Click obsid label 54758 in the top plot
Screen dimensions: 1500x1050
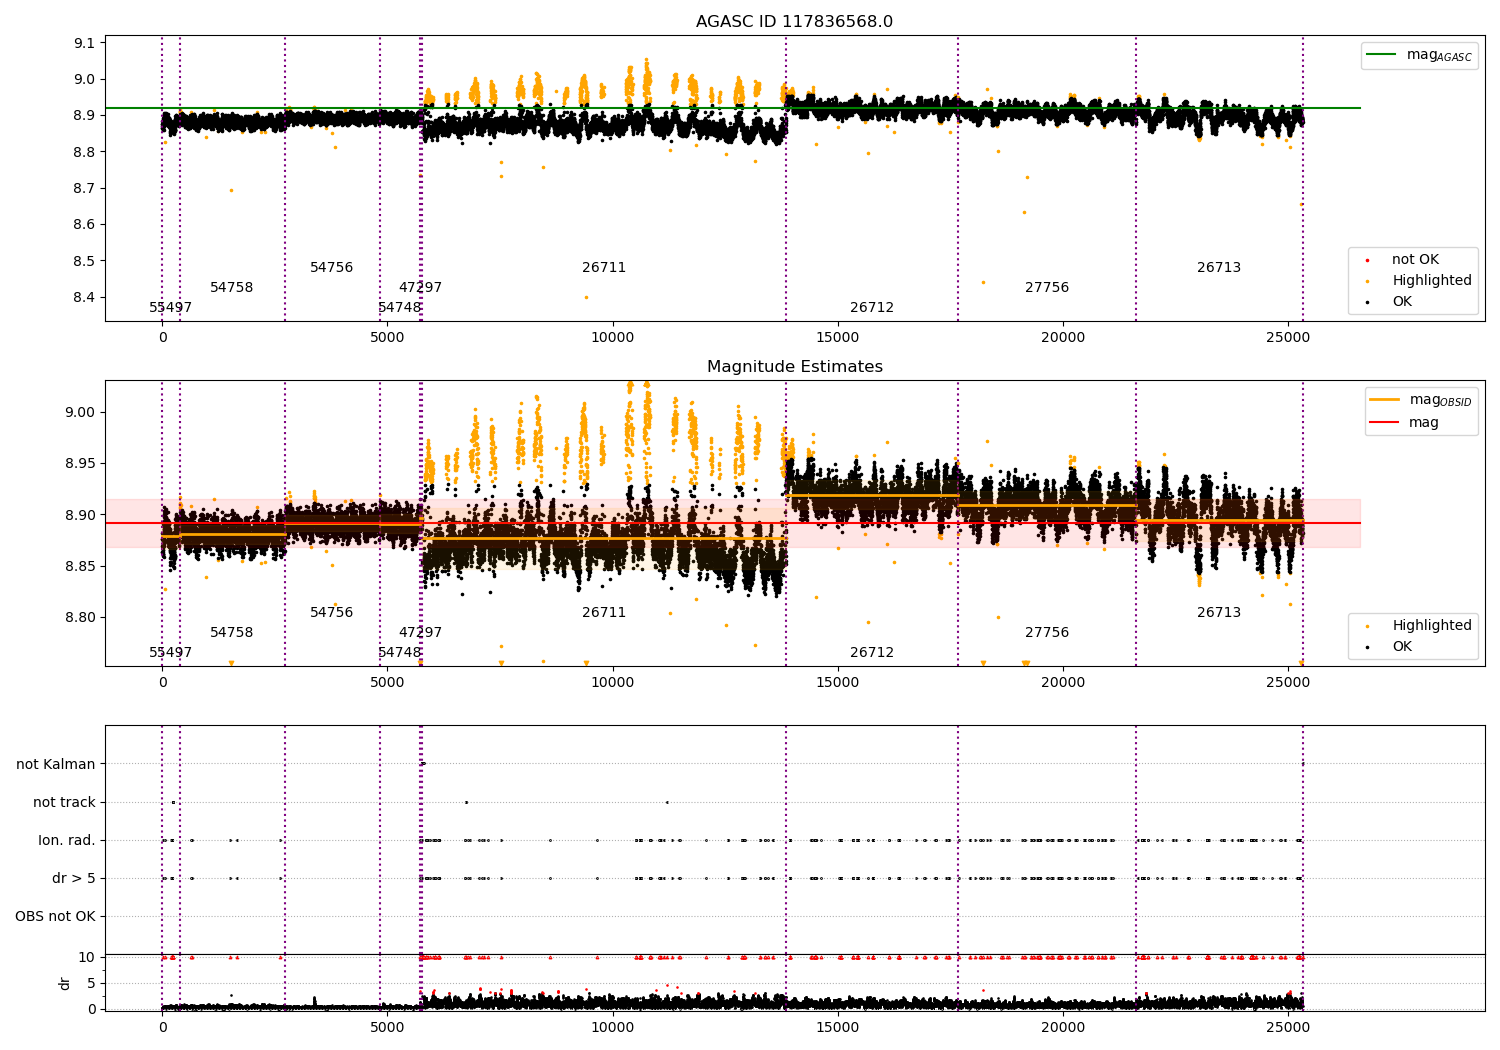(231, 288)
